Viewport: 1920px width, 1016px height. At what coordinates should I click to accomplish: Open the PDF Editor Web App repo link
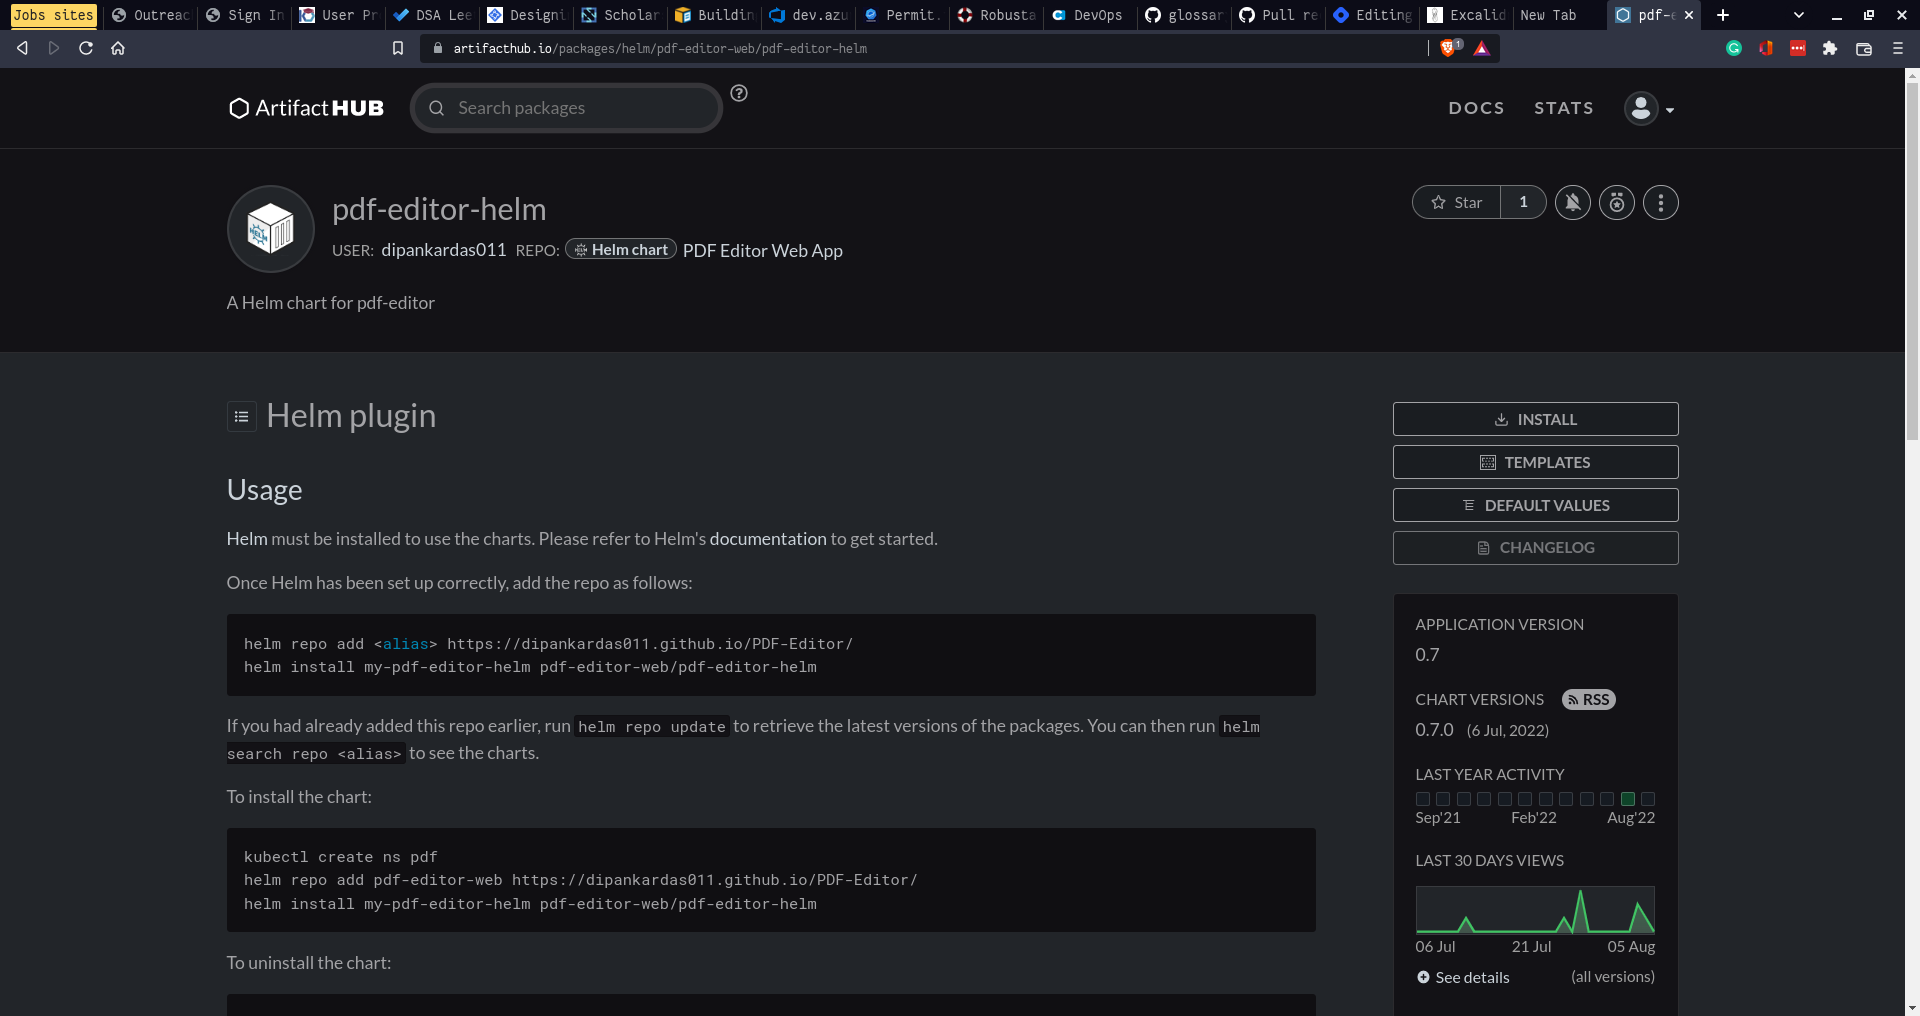[763, 251]
